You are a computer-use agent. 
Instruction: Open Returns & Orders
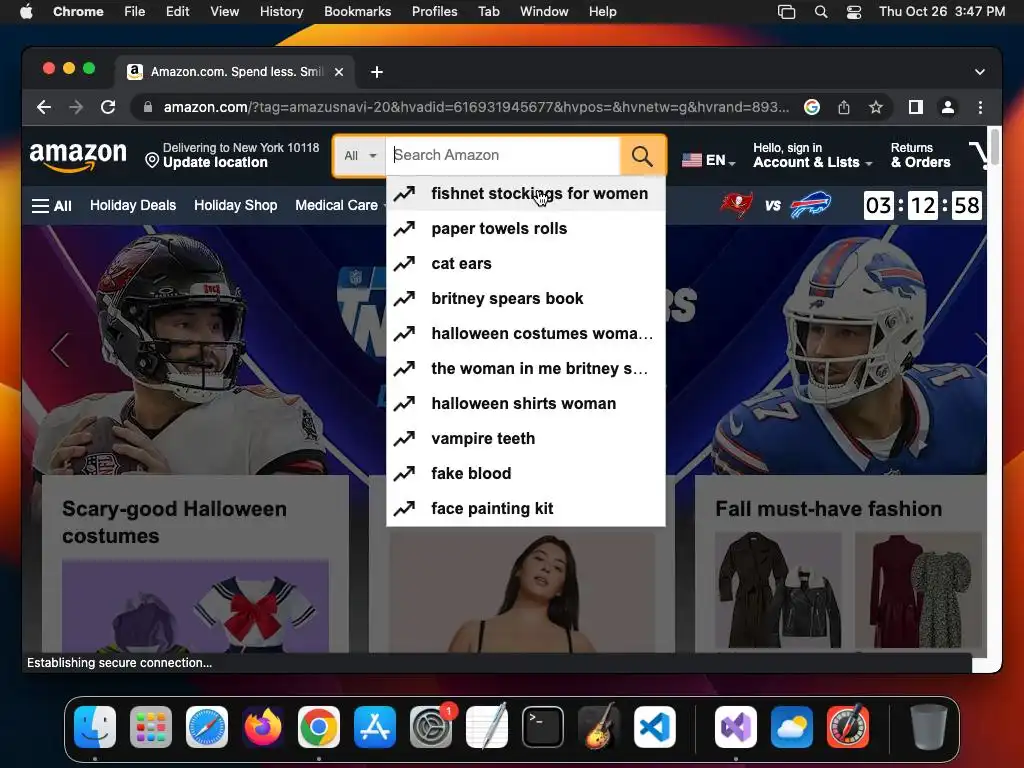click(921, 155)
